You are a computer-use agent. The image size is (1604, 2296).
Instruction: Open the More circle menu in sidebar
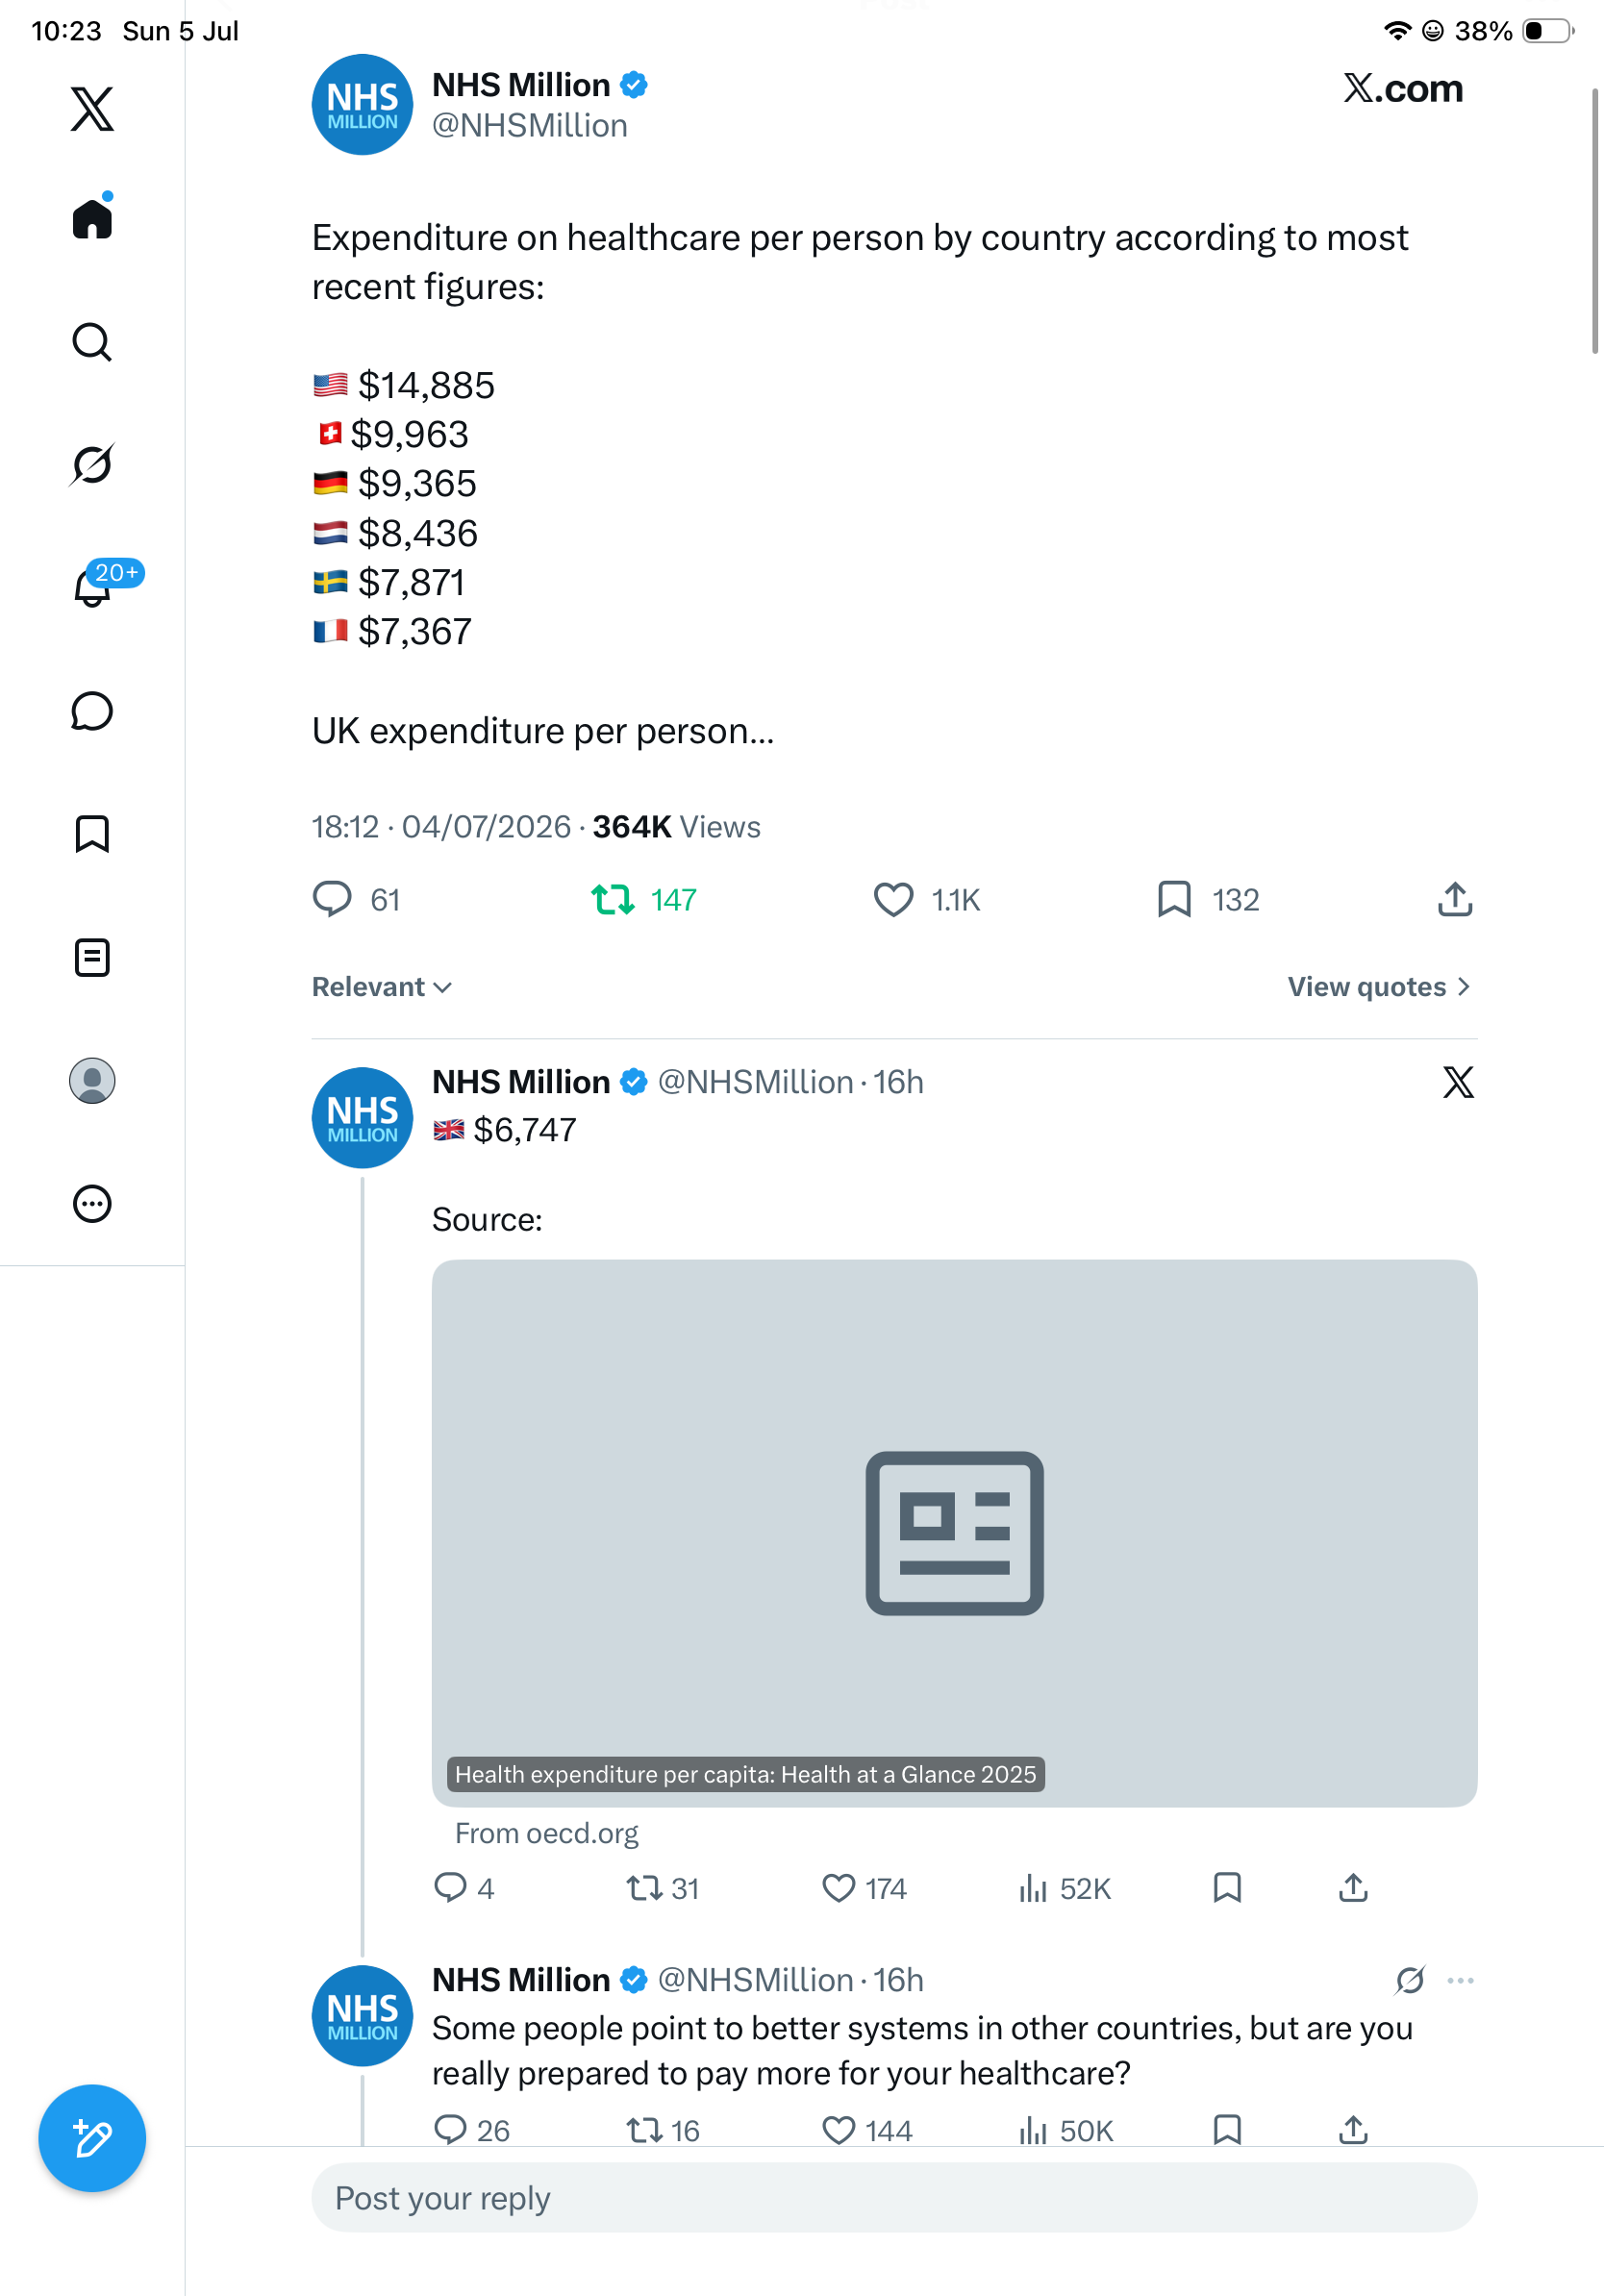(x=92, y=1204)
